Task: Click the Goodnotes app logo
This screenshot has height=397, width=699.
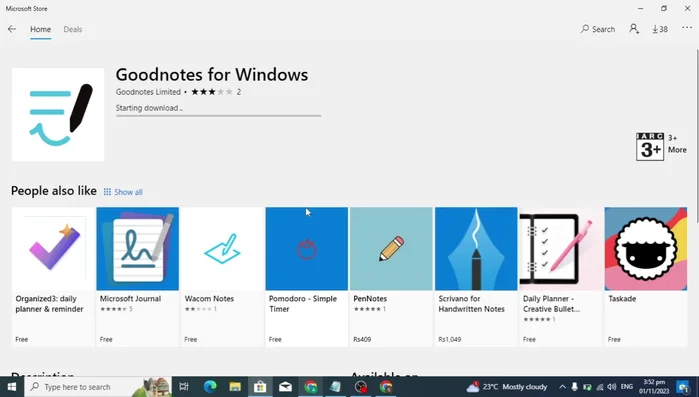Action: pos(58,115)
